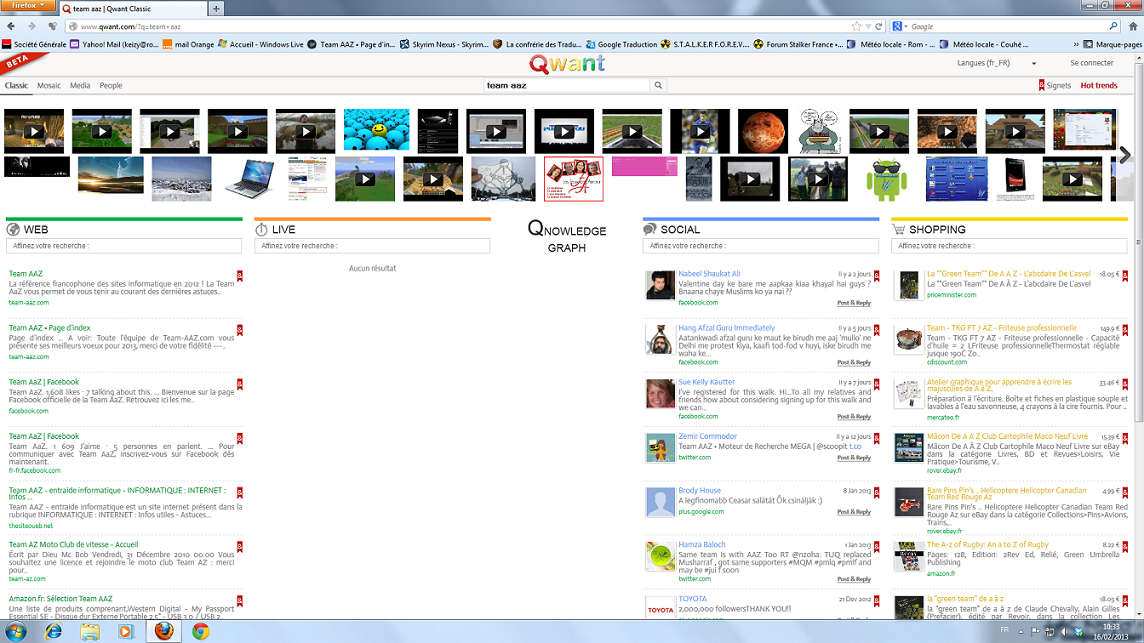This screenshot has height=643, width=1144.
Task: Click the red bookmark icon beside the first Team AAZ result
Action: (x=240, y=275)
